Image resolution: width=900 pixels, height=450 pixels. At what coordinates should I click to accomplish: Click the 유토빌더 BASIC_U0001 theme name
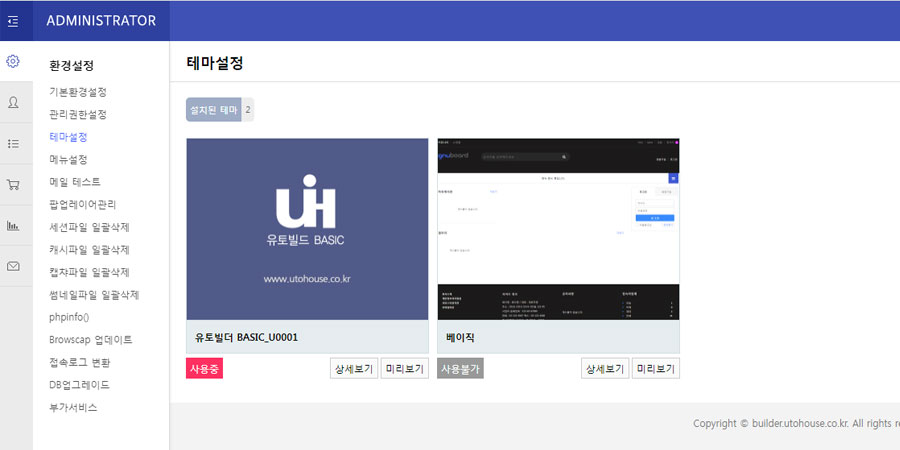(246, 338)
